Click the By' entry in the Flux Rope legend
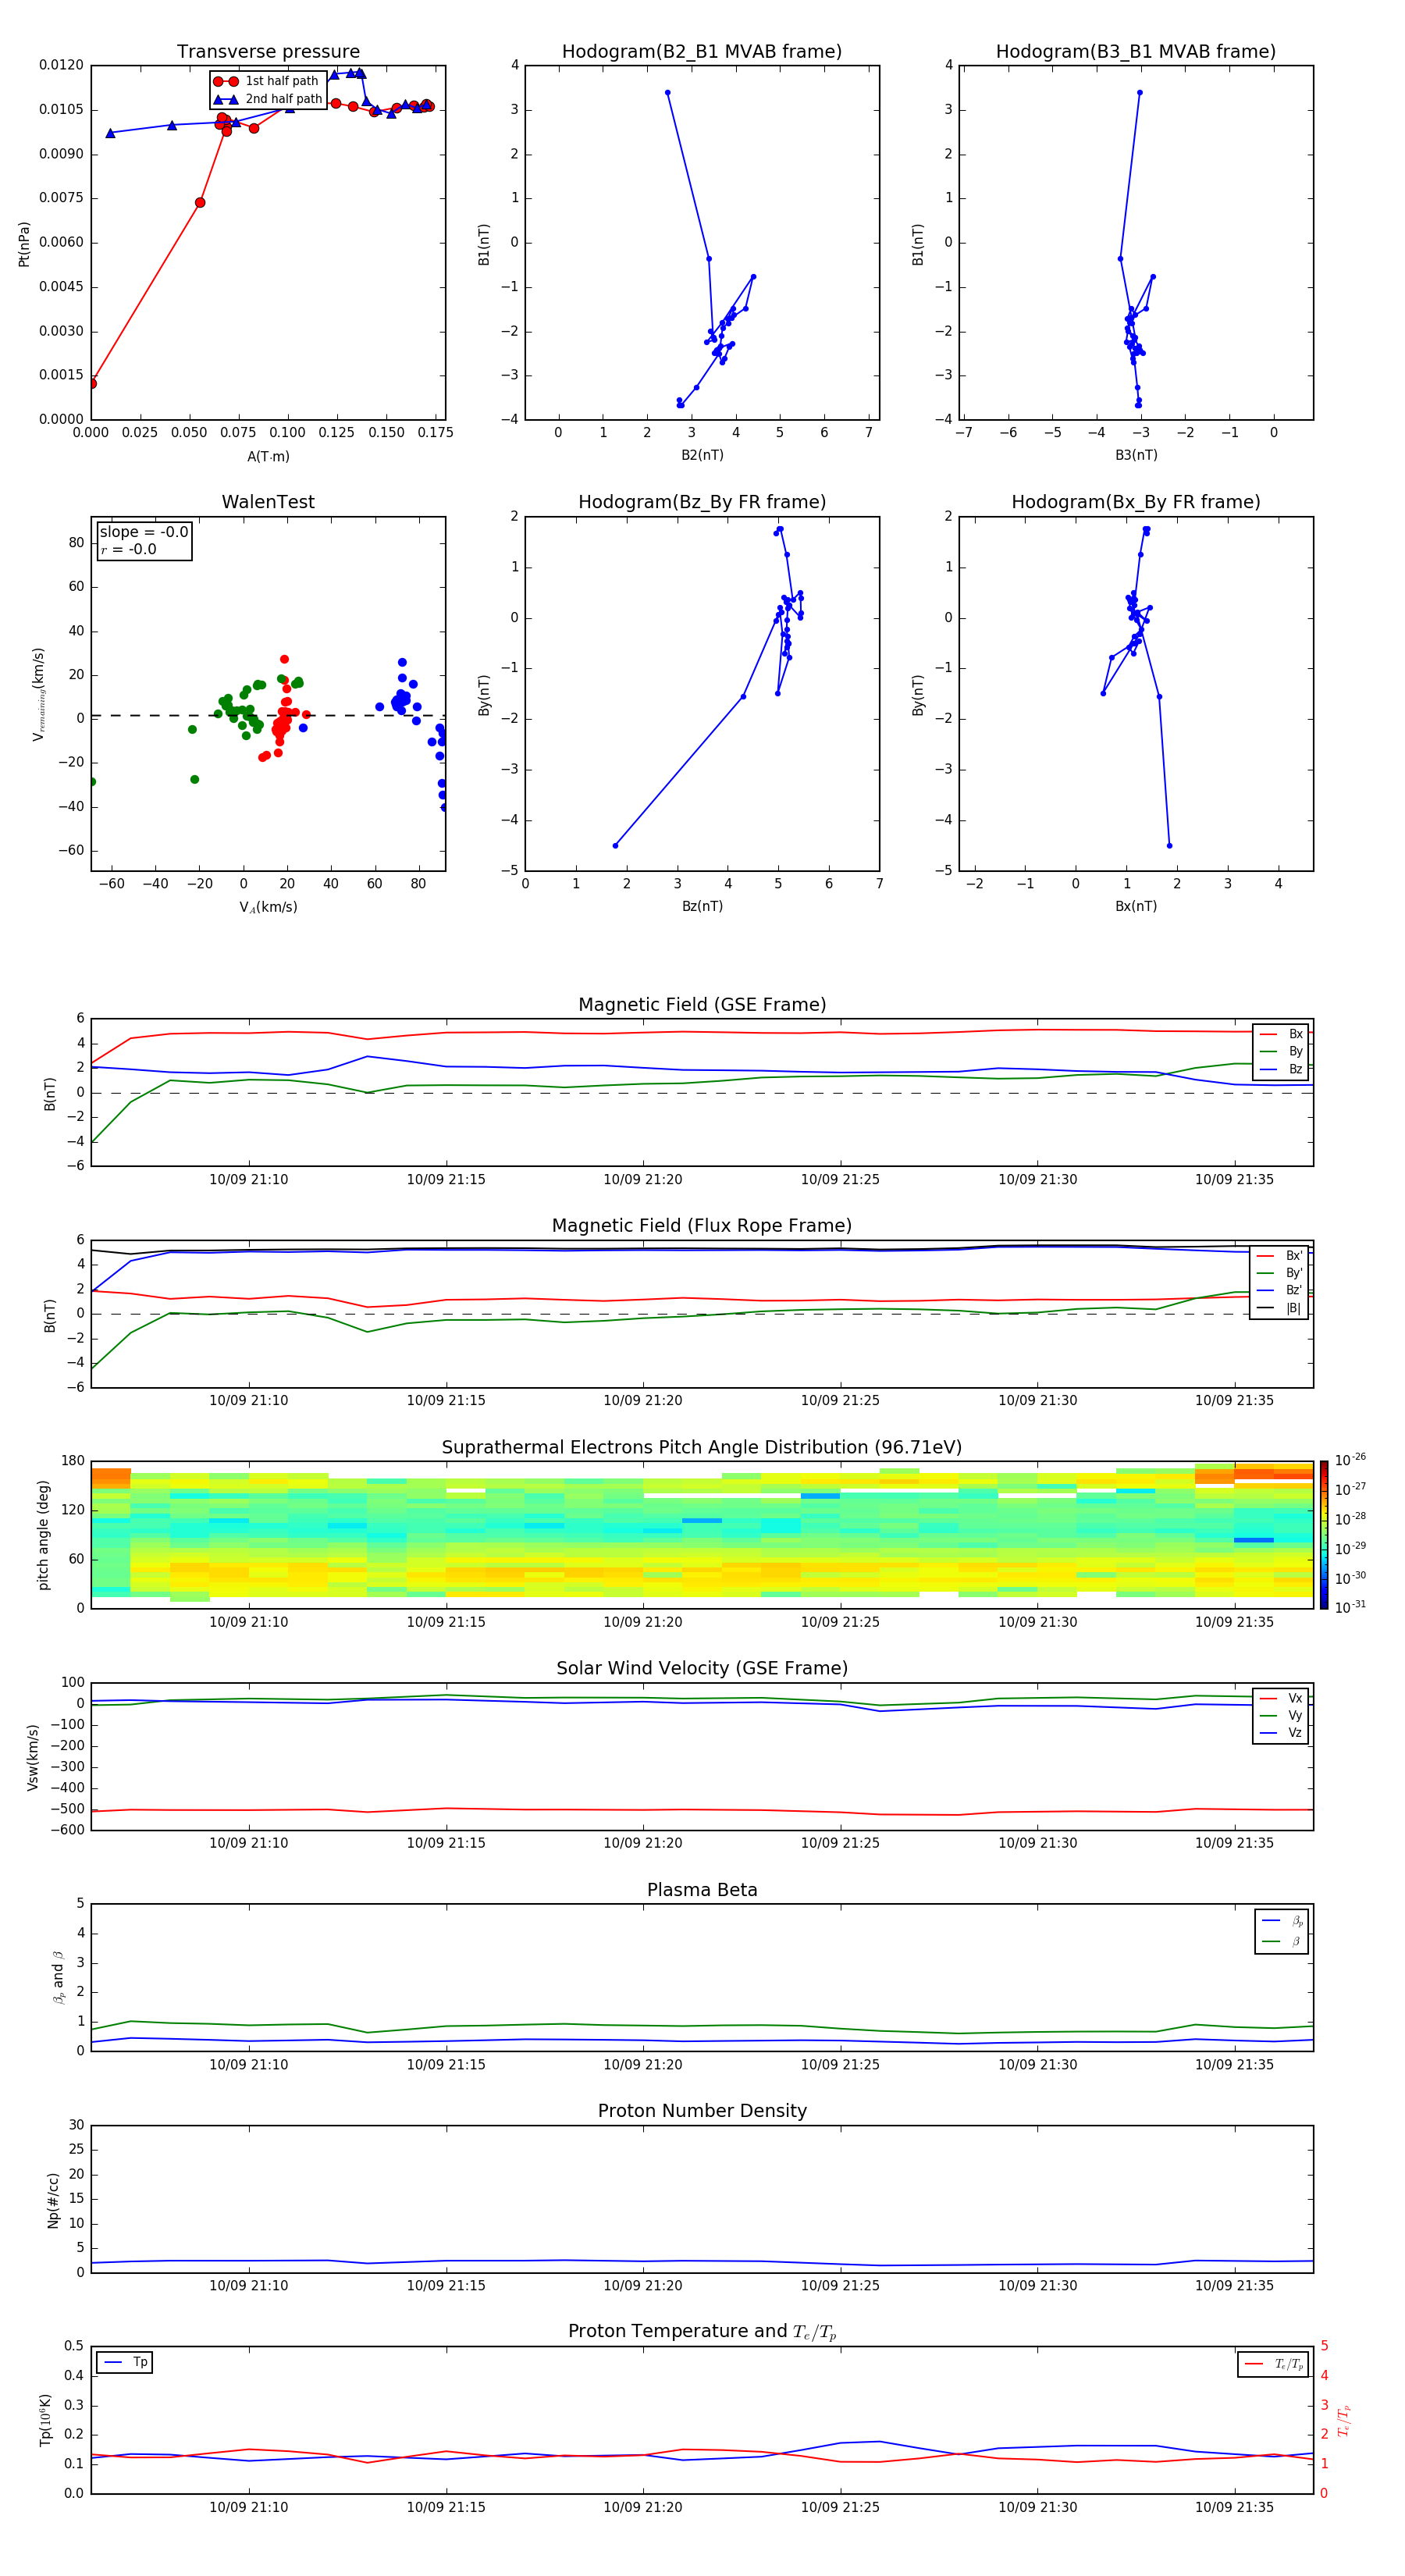The height and width of the screenshot is (2576, 1405). [x=1280, y=1274]
